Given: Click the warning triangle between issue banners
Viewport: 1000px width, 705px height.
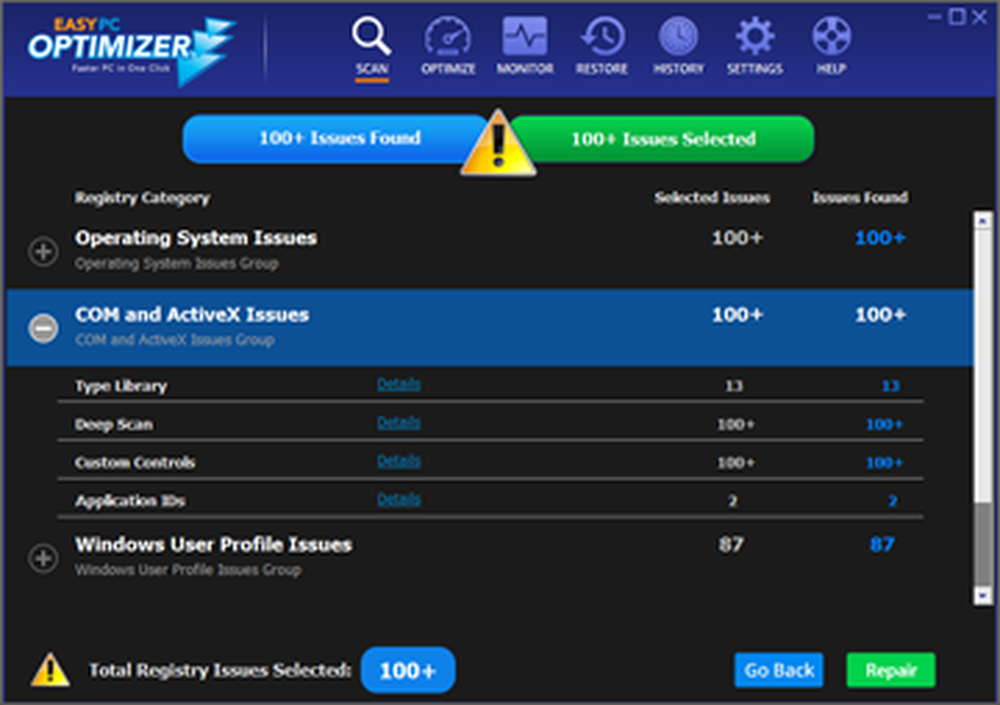Looking at the screenshot, I should point(498,143).
